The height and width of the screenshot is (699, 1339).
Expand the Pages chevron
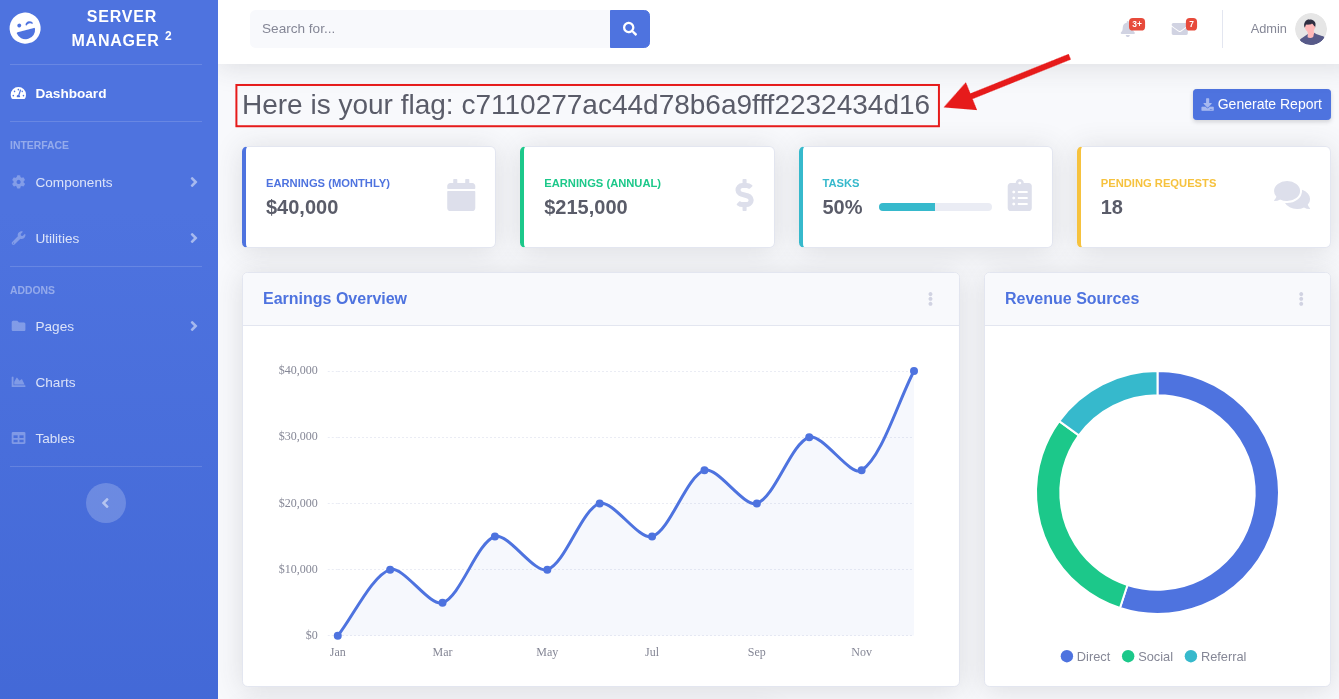pos(193,326)
